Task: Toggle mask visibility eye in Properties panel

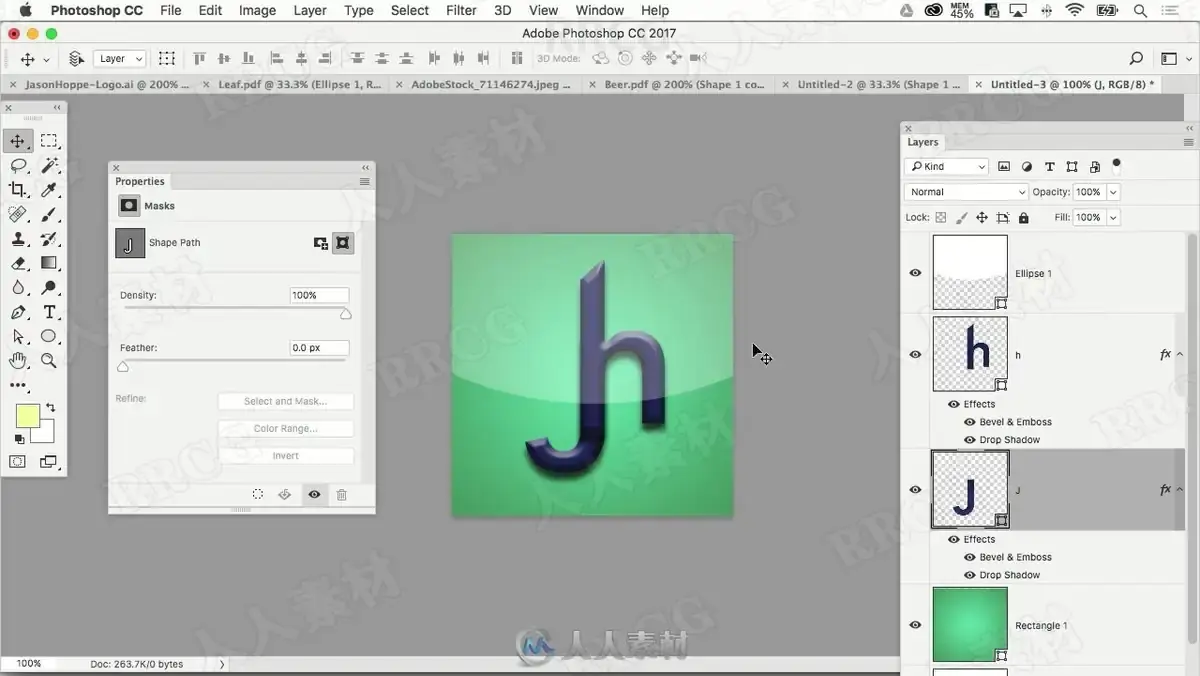Action: (314, 494)
